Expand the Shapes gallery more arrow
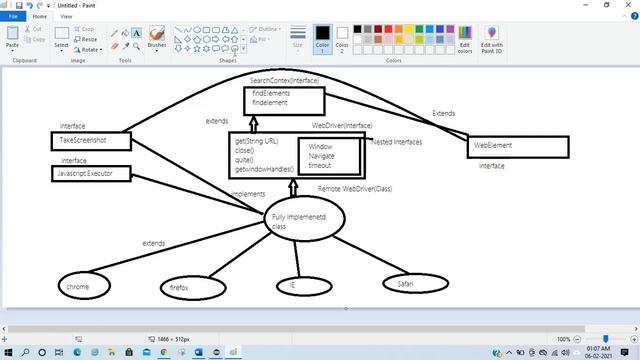Image resolution: width=640 pixels, height=360 pixels. pyautogui.click(x=244, y=49)
